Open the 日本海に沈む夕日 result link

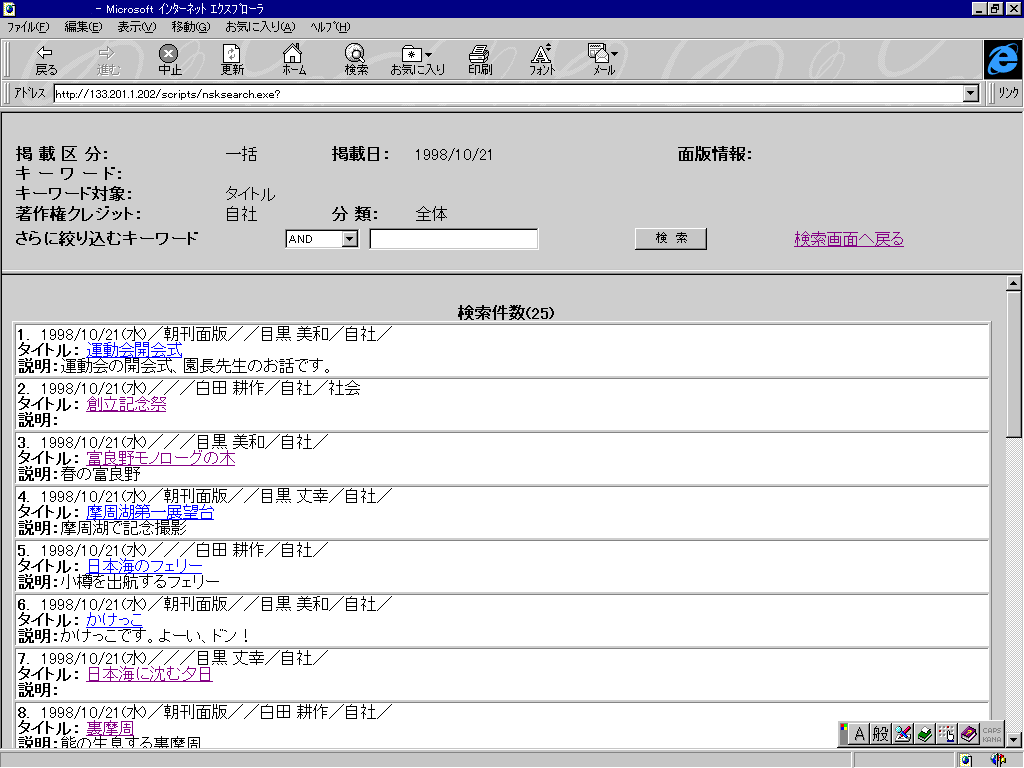coord(150,675)
